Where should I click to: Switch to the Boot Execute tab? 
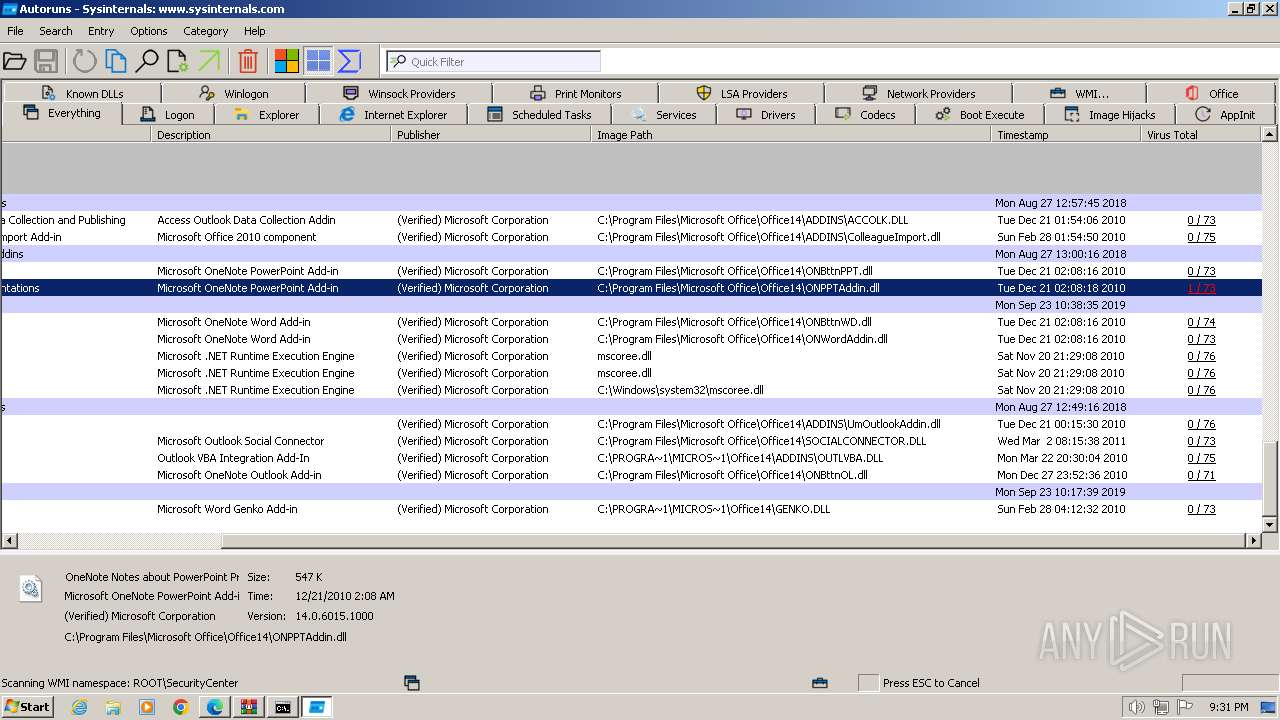click(x=979, y=114)
